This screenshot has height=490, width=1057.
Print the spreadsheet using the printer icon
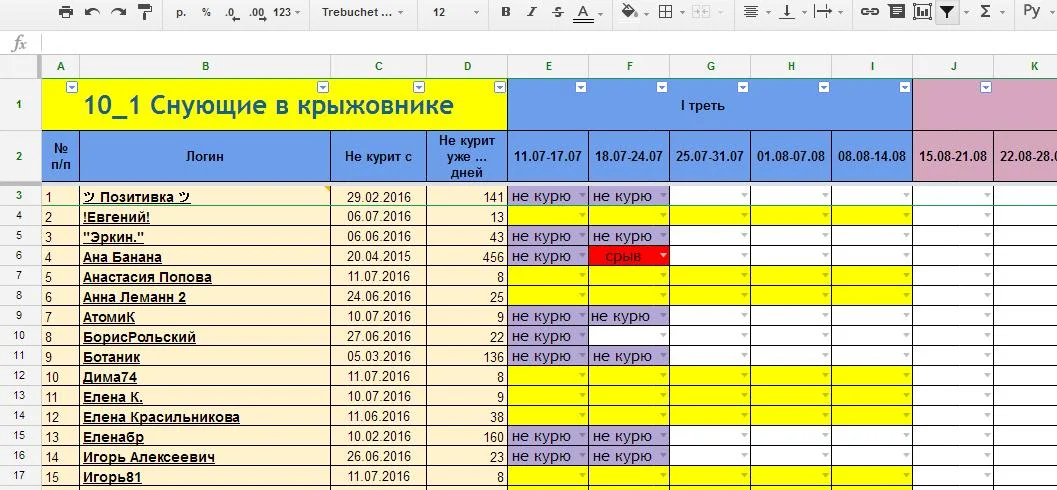[65, 11]
